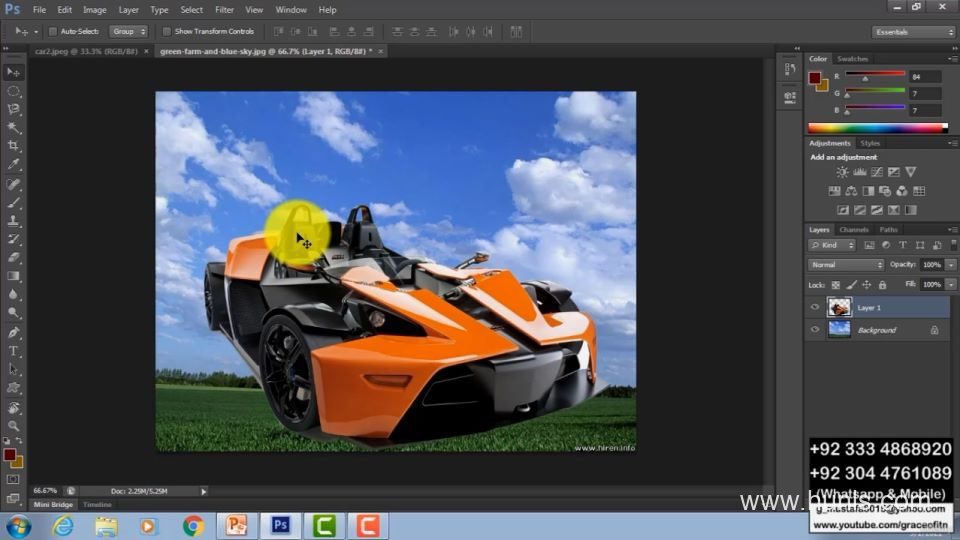Open the Mini Bridge panel tab

click(53, 504)
